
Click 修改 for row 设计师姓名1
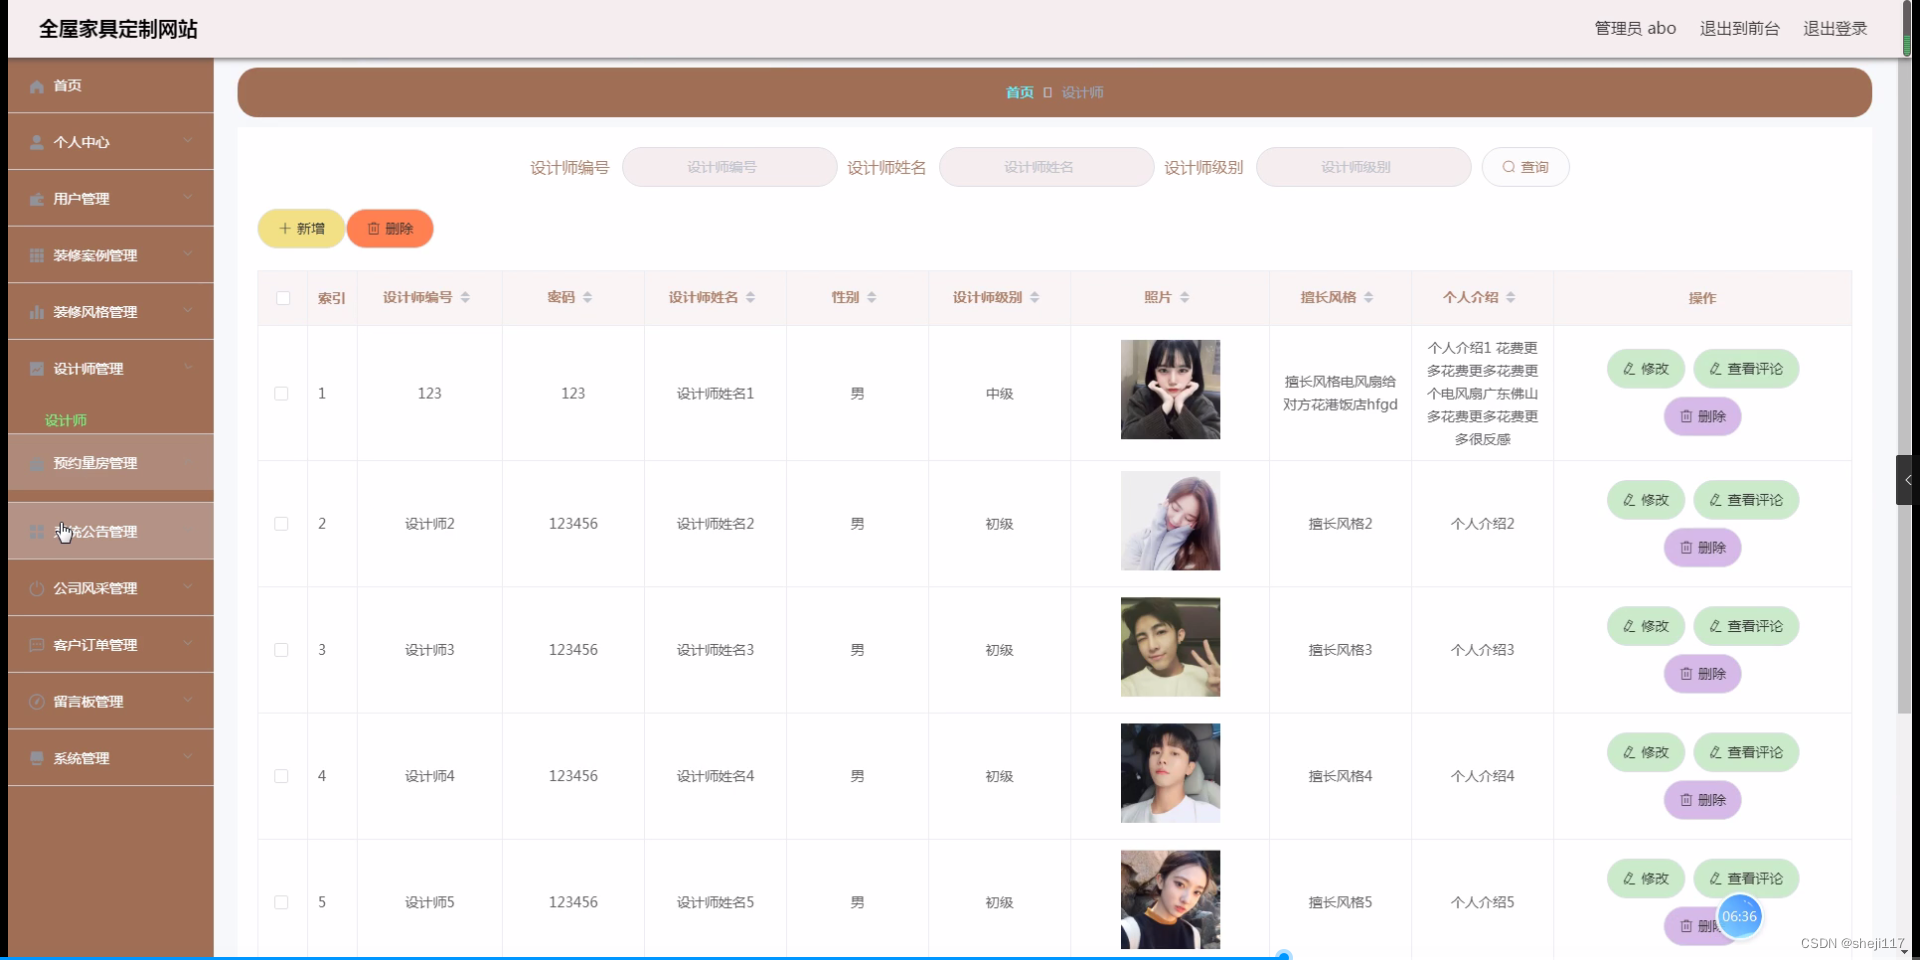[x=1646, y=369]
